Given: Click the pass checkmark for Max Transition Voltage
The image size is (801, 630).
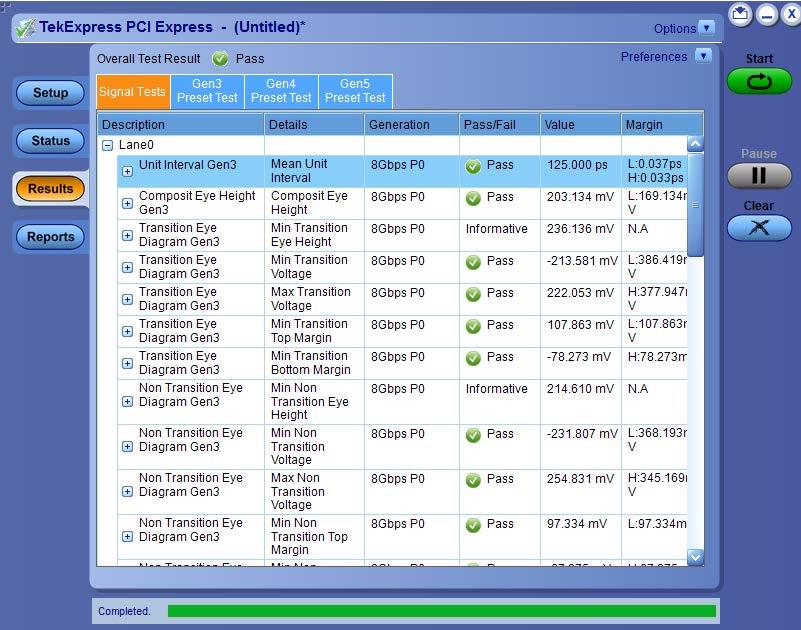Looking at the screenshot, I should point(473,294).
